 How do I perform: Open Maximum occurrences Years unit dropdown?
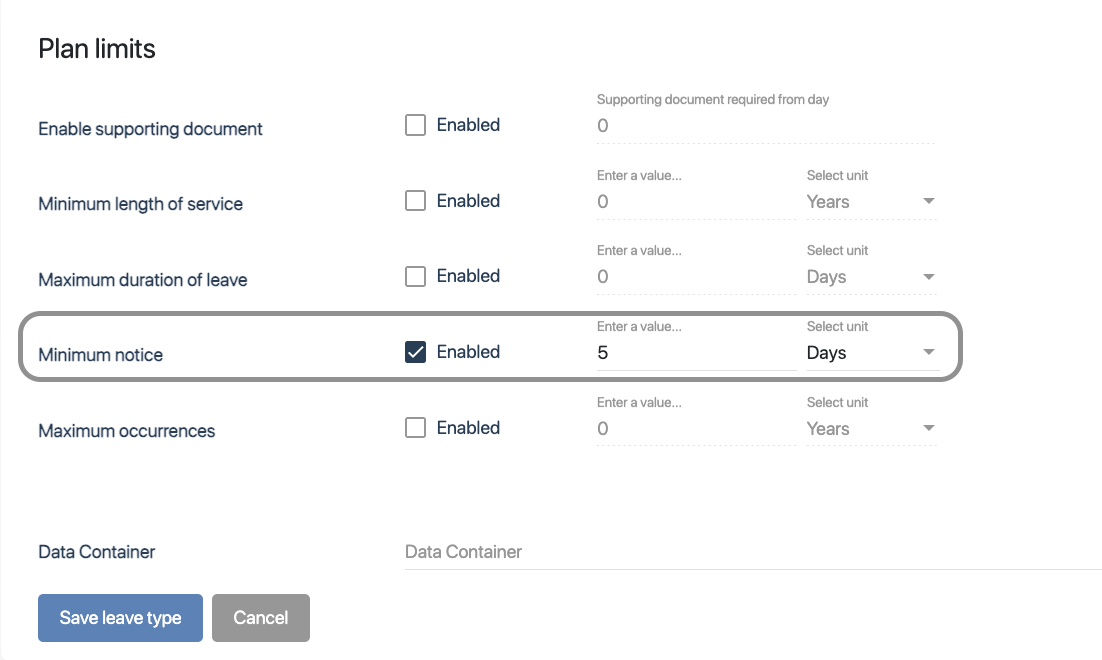(x=871, y=429)
